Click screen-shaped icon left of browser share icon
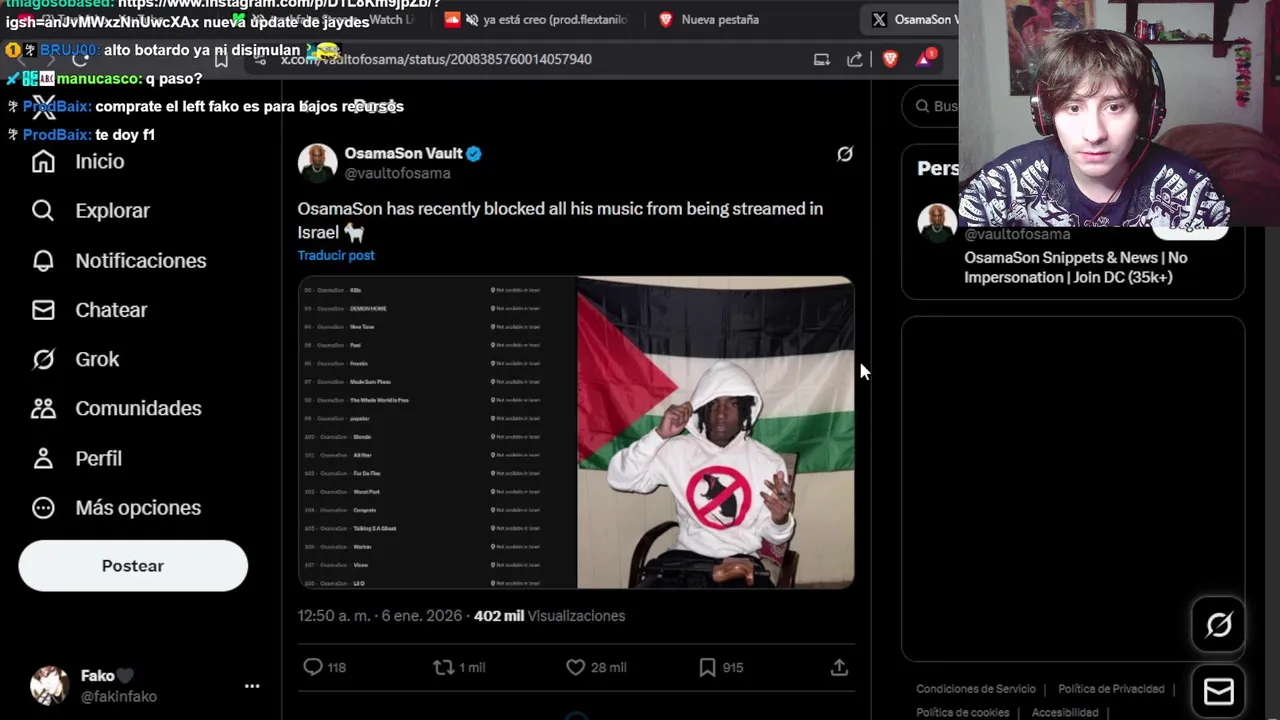Screen dimensions: 1280x720 point(822,59)
